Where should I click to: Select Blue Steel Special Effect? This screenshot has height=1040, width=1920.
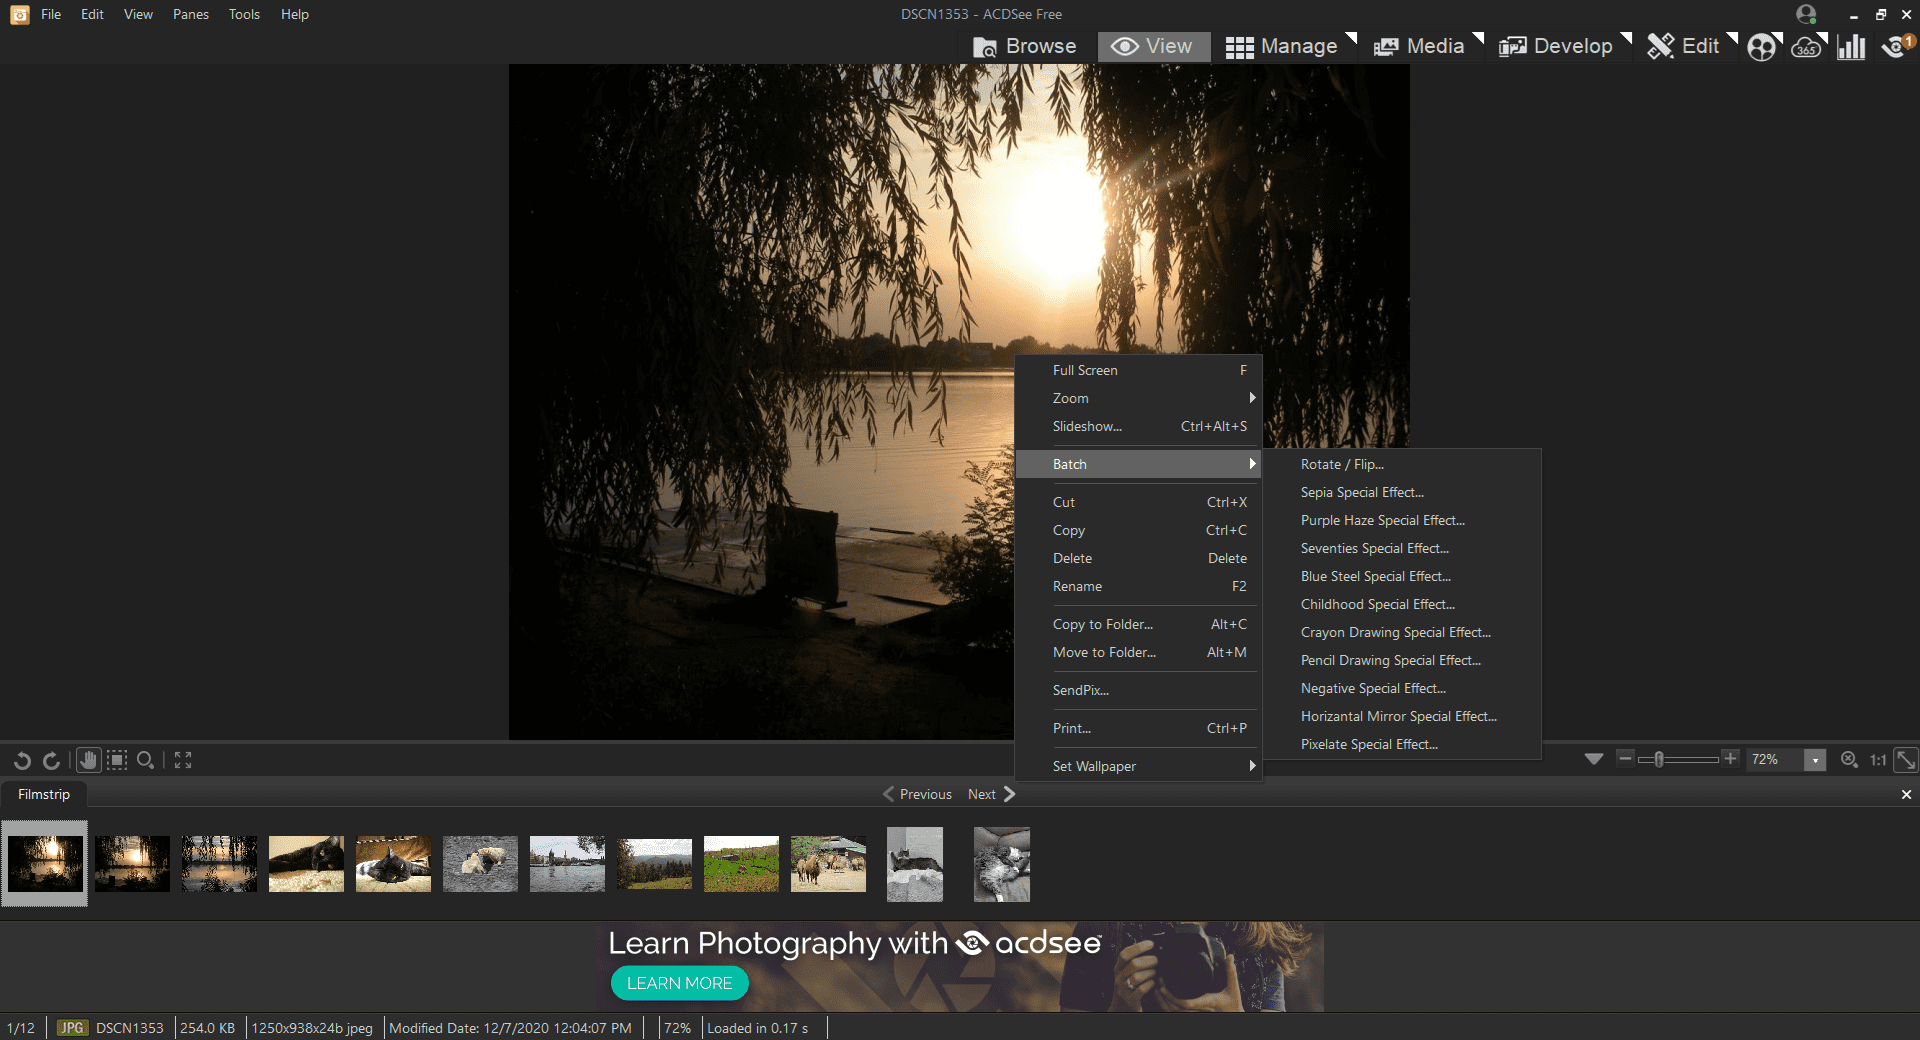(x=1401, y=576)
